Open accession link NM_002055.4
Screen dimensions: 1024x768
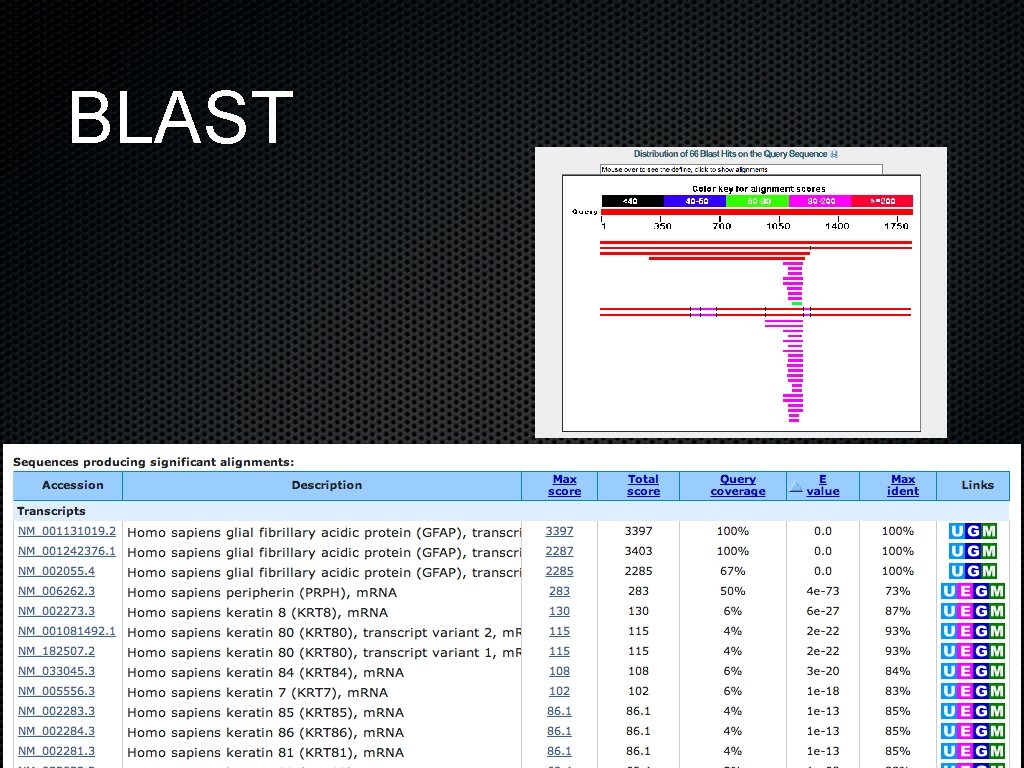56,571
